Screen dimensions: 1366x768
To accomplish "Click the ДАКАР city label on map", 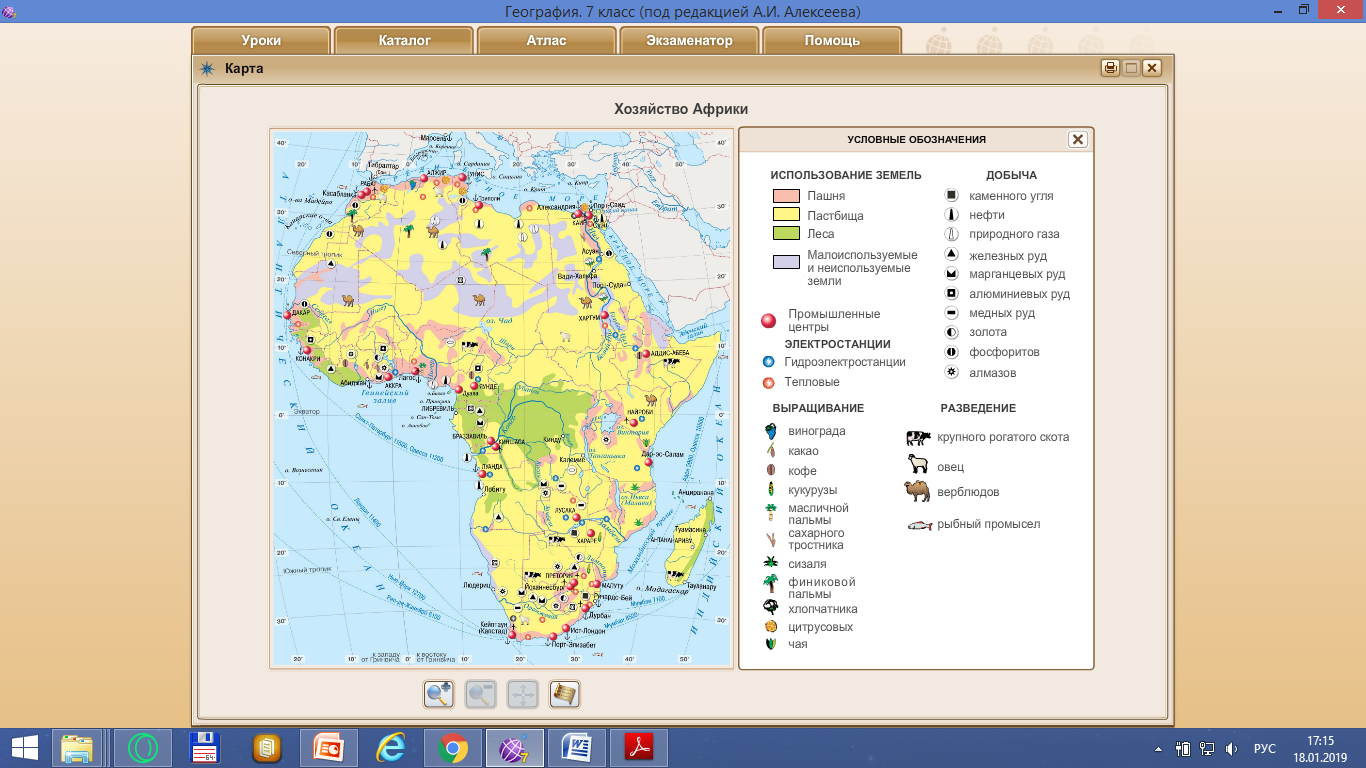I will 303,312.
